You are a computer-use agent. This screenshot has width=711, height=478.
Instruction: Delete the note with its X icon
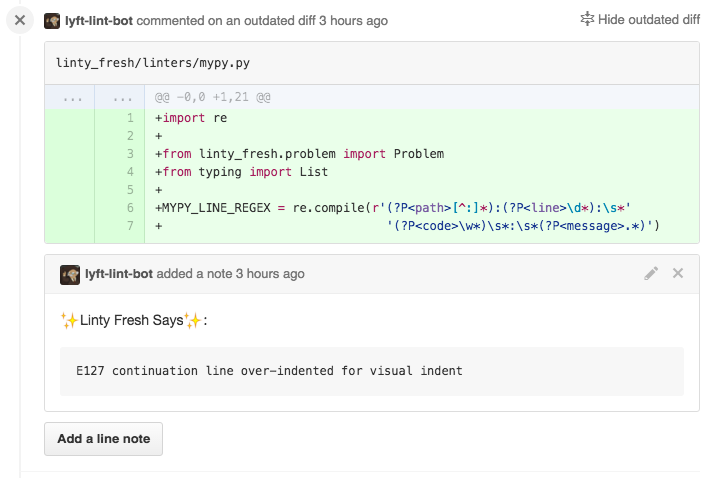[x=678, y=273]
